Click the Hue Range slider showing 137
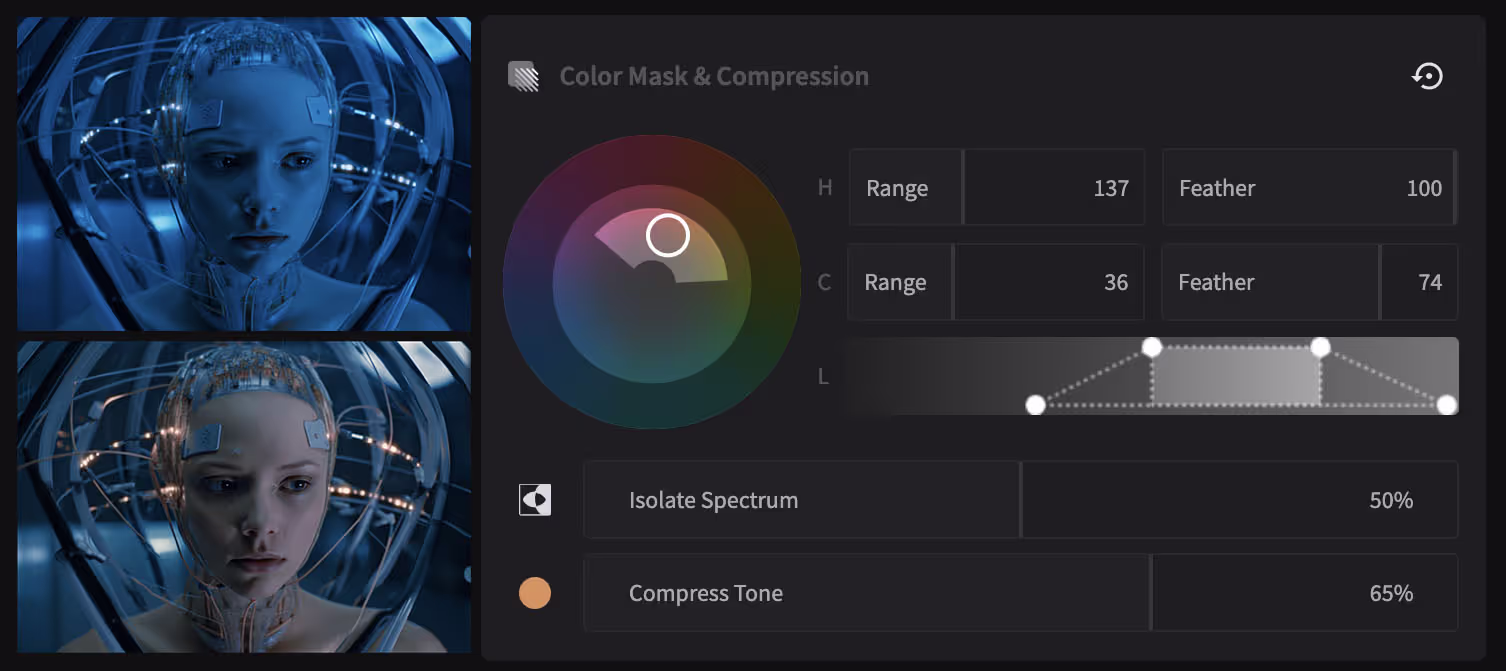The image size is (1506, 671). [996, 188]
